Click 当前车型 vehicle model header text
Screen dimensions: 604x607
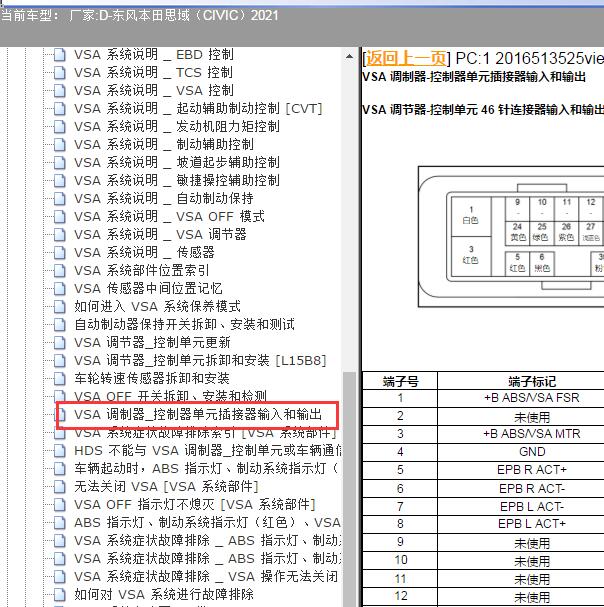pyautogui.click(x=139, y=15)
